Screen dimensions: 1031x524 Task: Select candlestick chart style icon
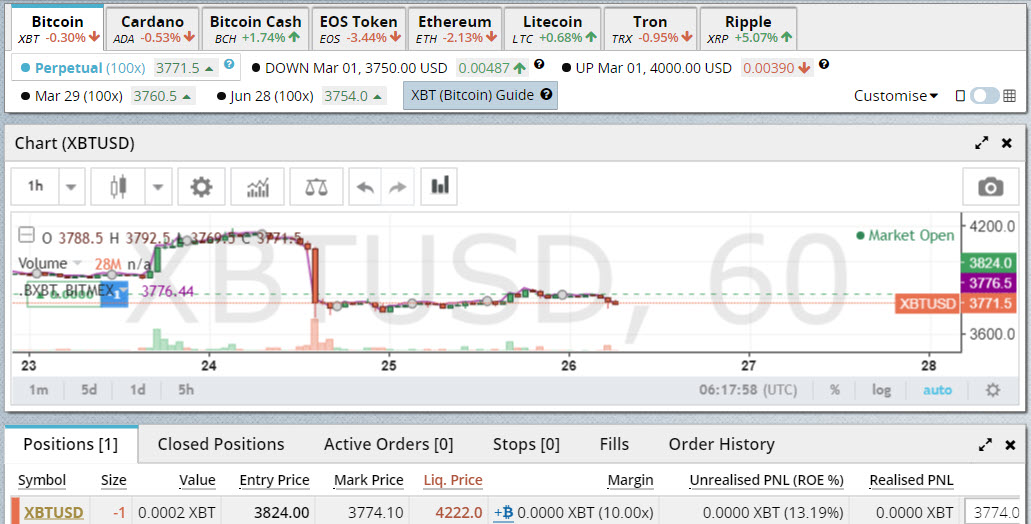(x=118, y=187)
